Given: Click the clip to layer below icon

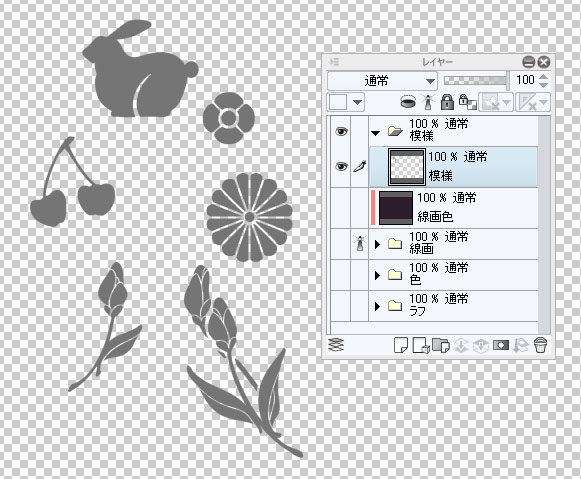Looking at the screenshot, I should (x=408, y=102).
